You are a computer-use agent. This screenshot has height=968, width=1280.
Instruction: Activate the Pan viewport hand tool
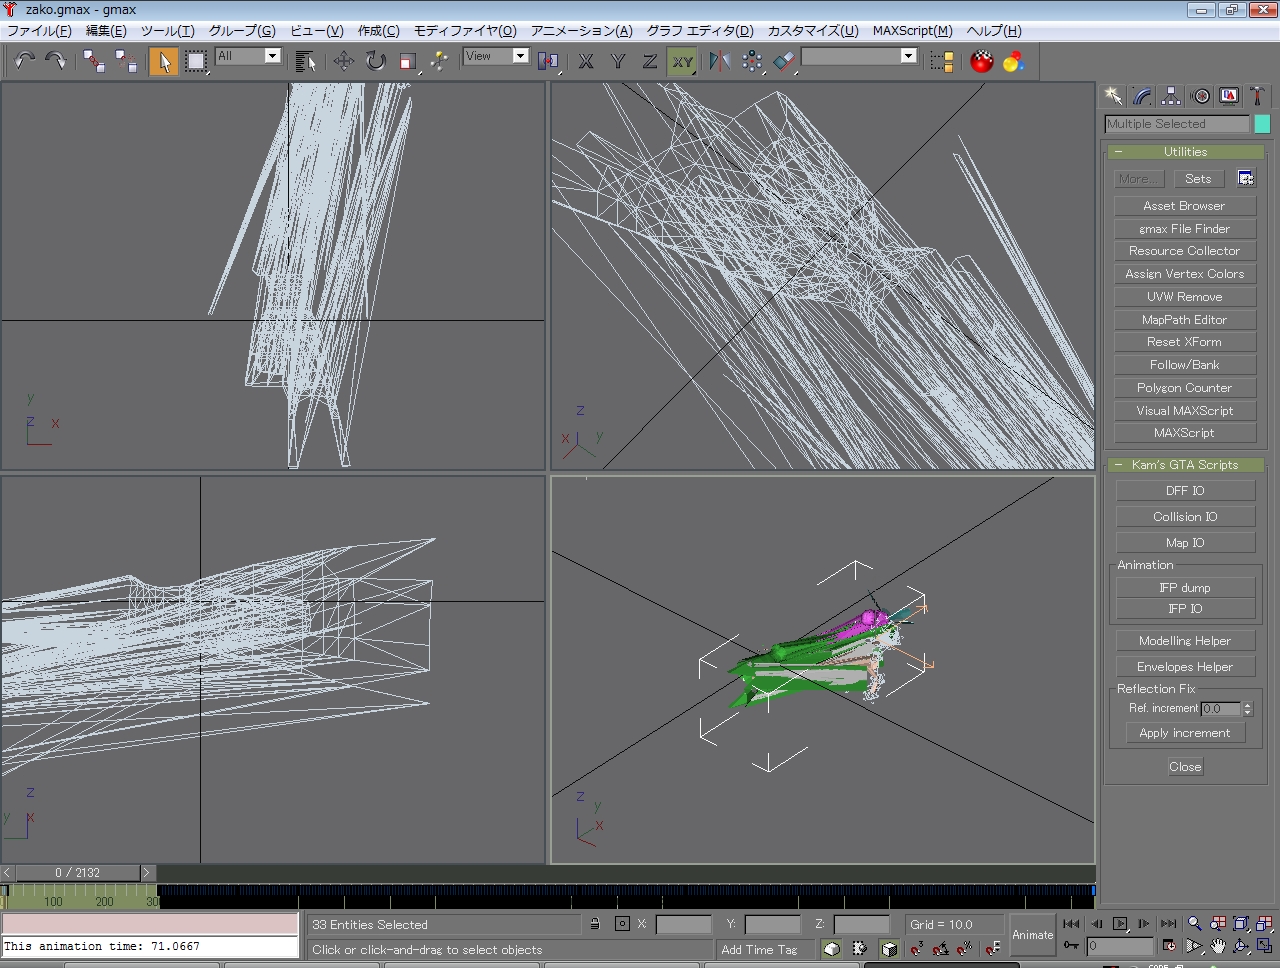click(1218, 945)
